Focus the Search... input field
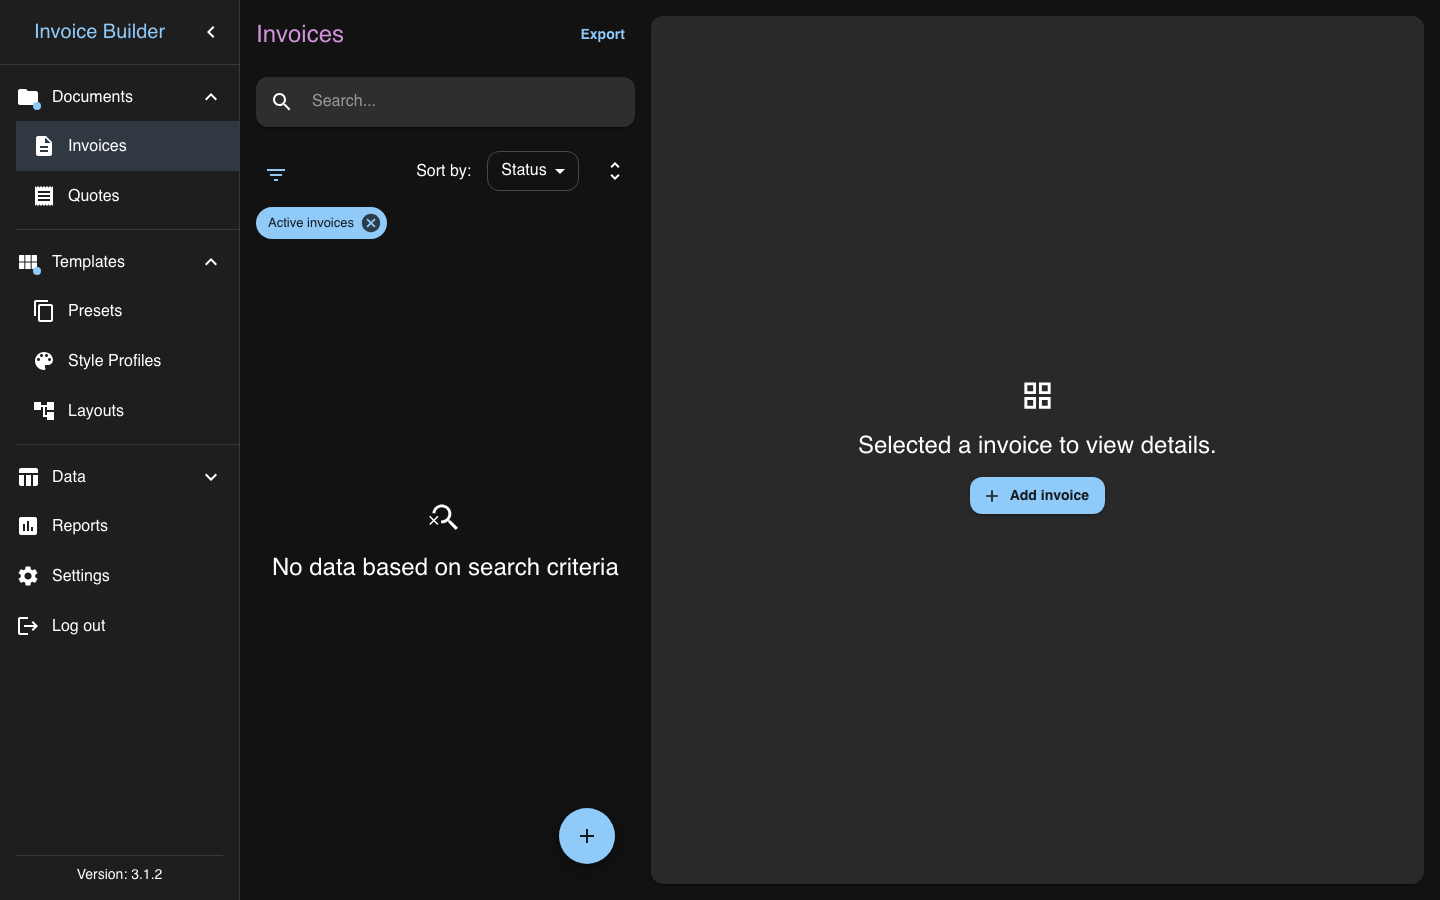This screenshot has height=900, width=1440. pos(446,102)
